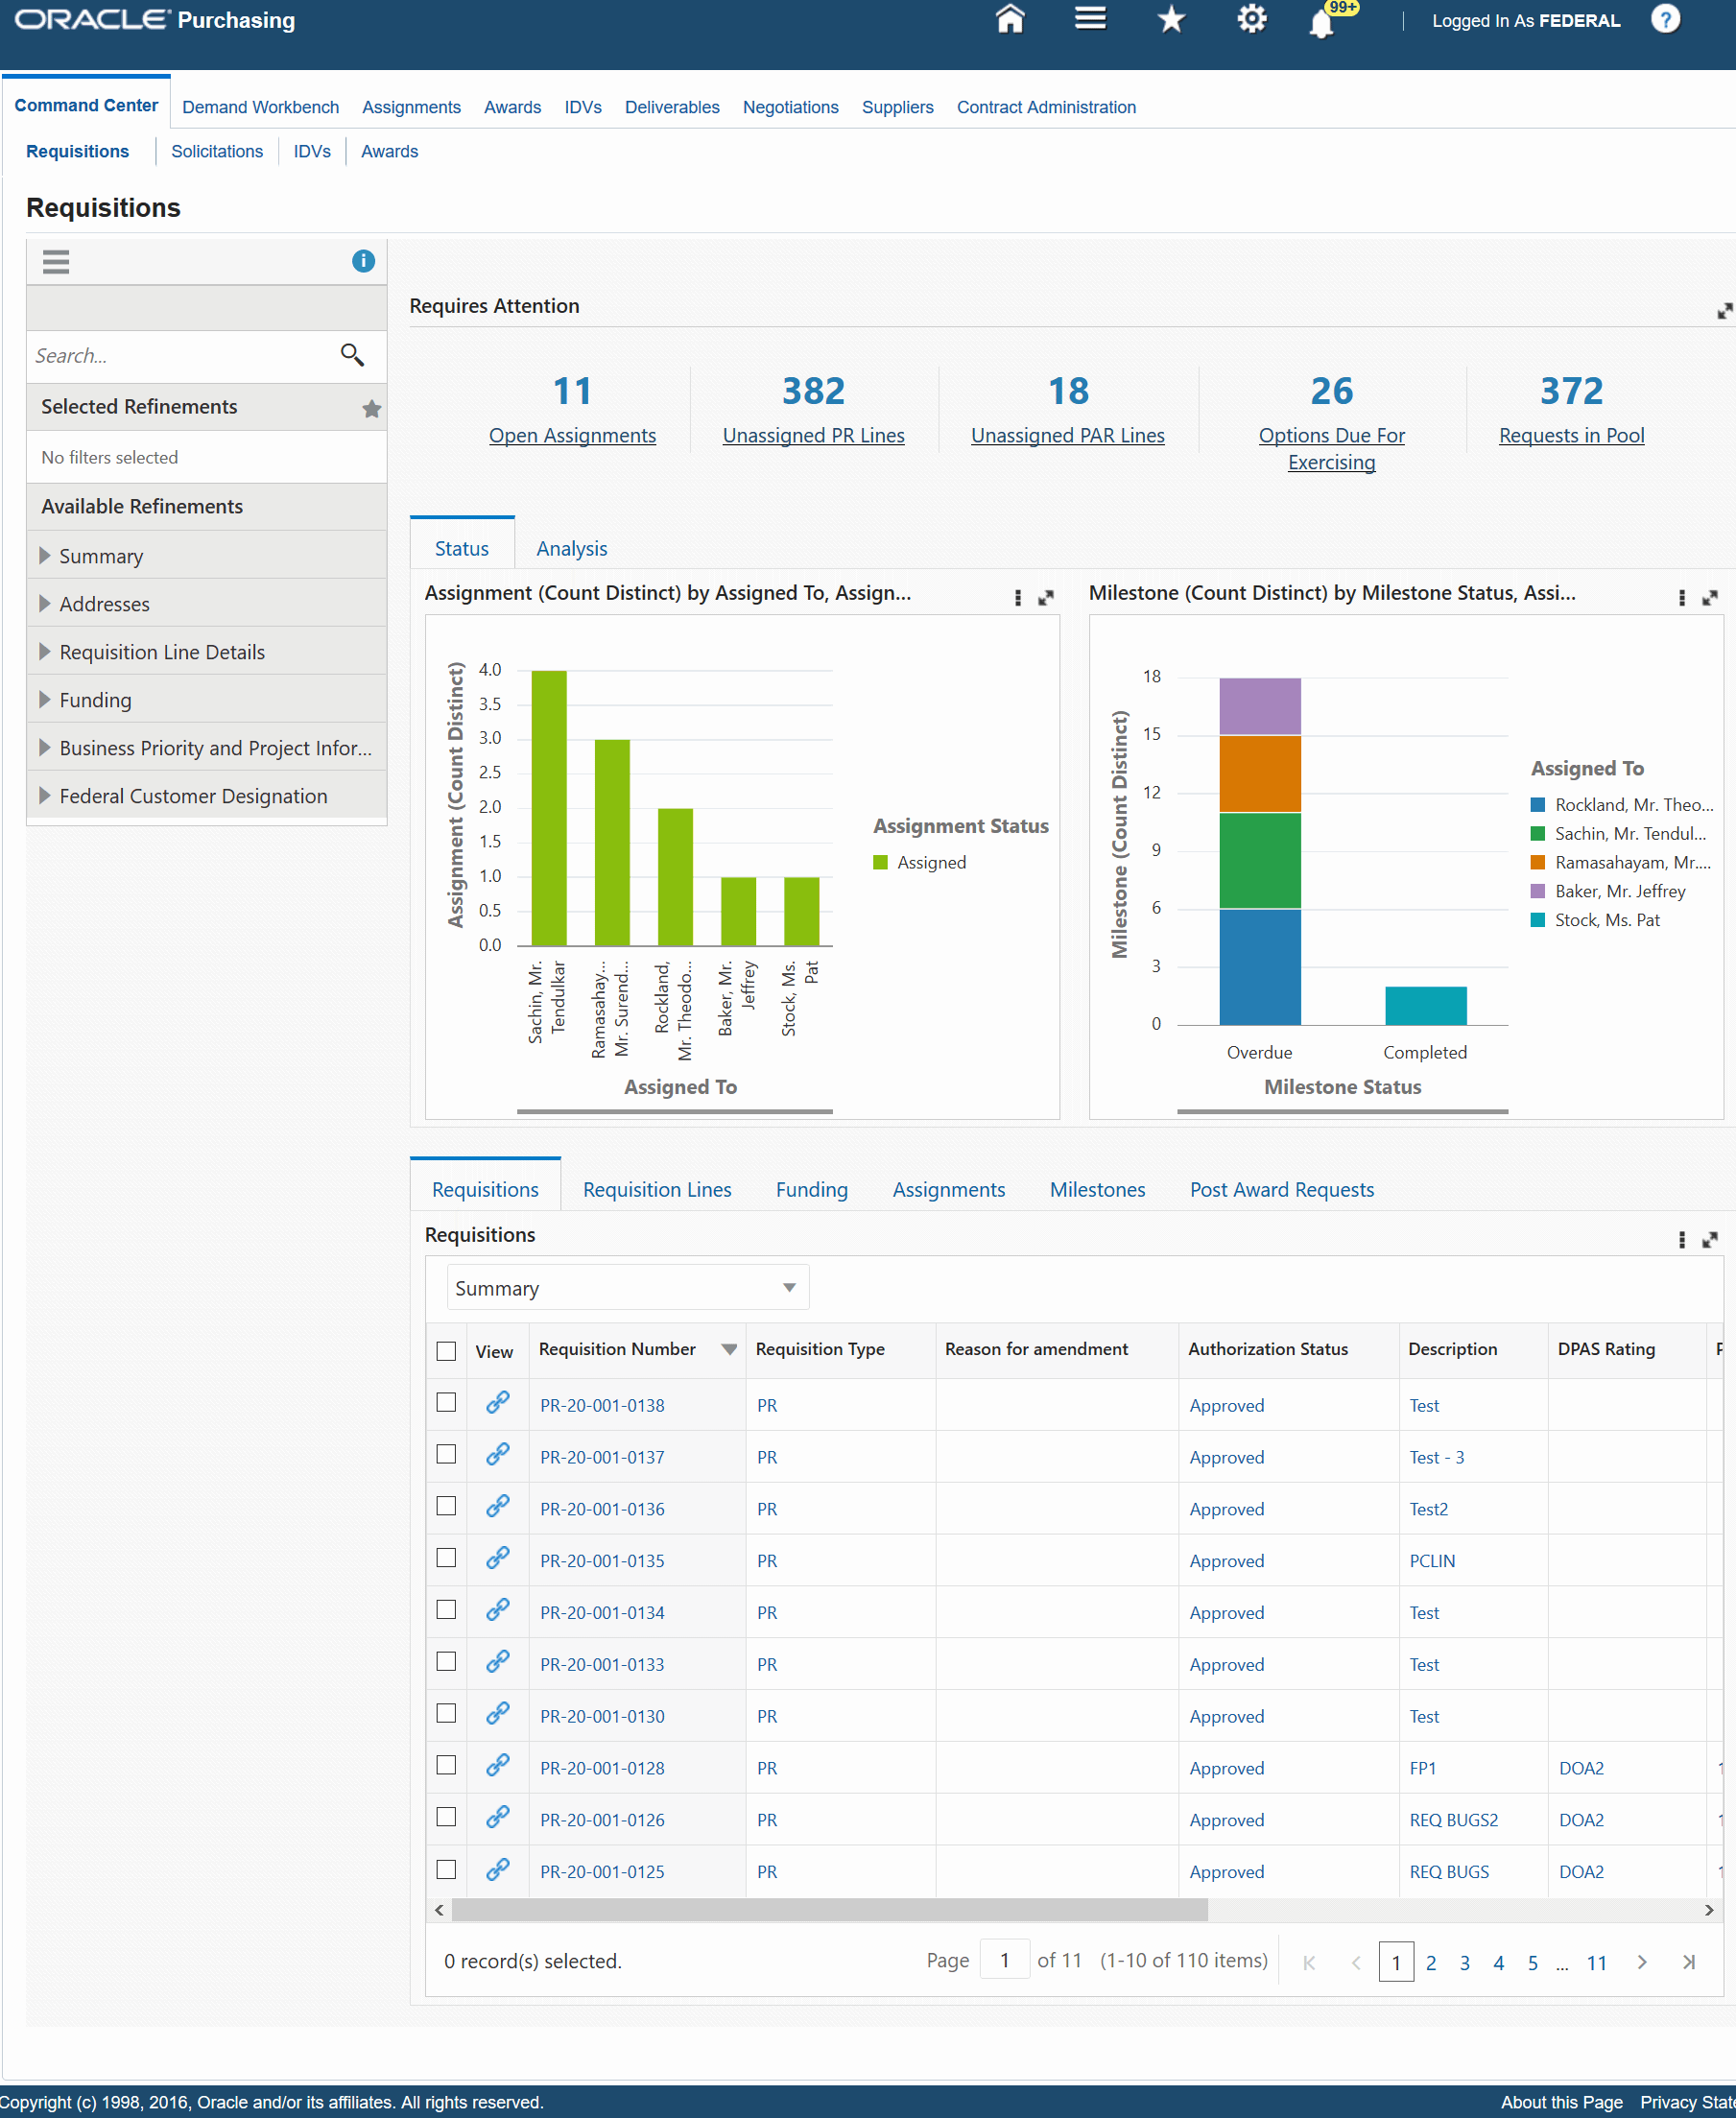Maximize the Assignment chart
The image size is (1736, 2118).
click(1046, 597)
